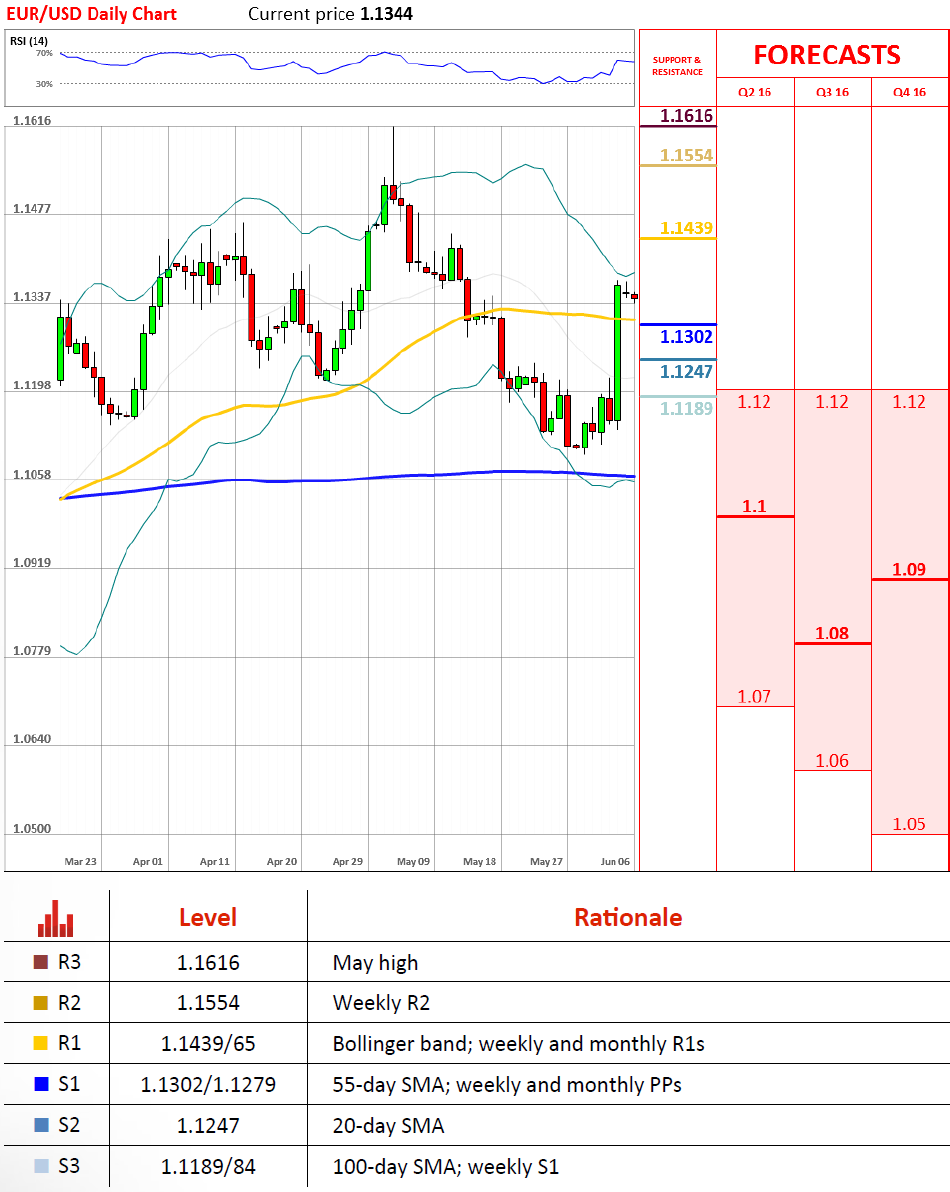
Task: Click the 'SUPPORT & RESISTANCE' column header
Action: tap(677, 66)
